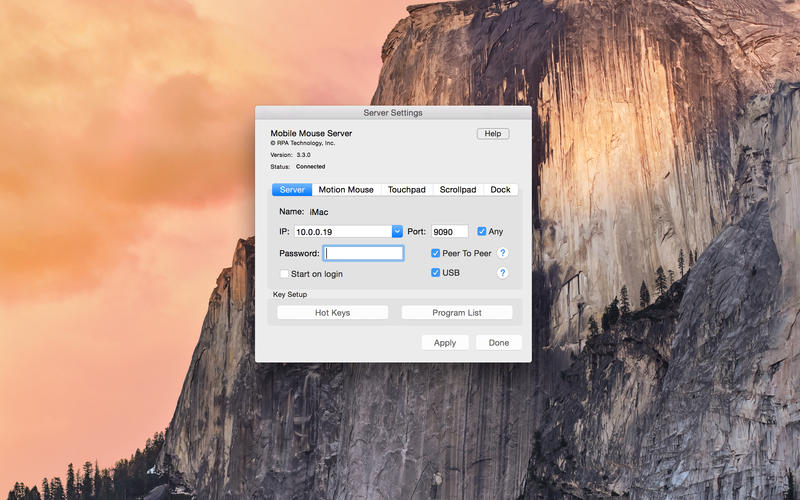Screen dimensions: 800x500
Task: Enable the Start on login checkbox
Action: pyautogui.click(x=285, y=274)
